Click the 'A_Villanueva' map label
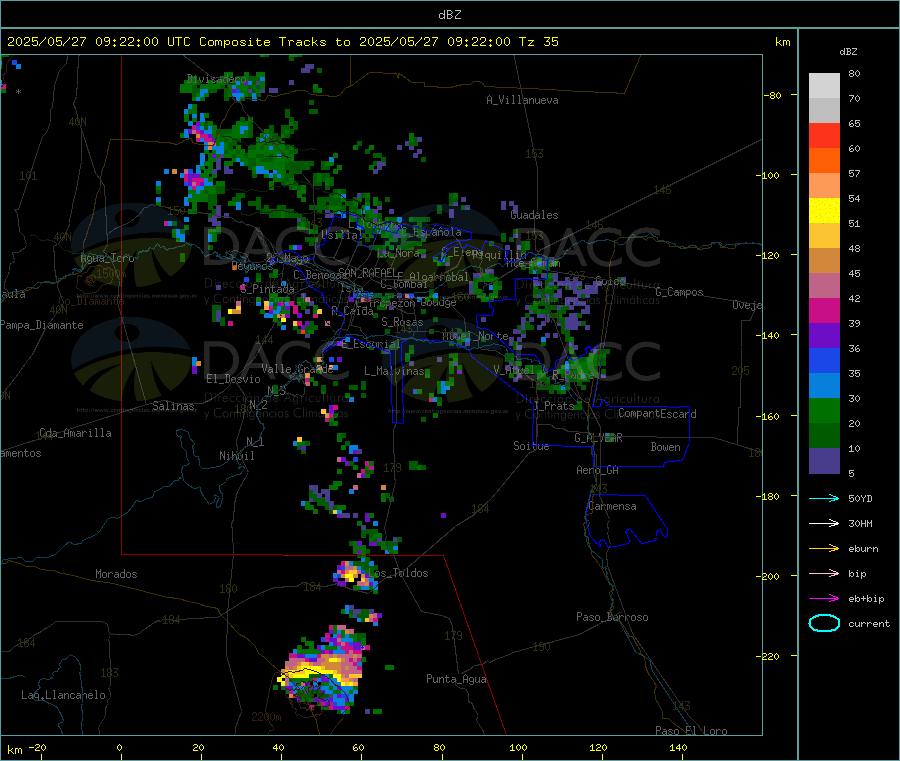Image resolution: width=900 pixels, height=761 pixels. pos(522,100)
